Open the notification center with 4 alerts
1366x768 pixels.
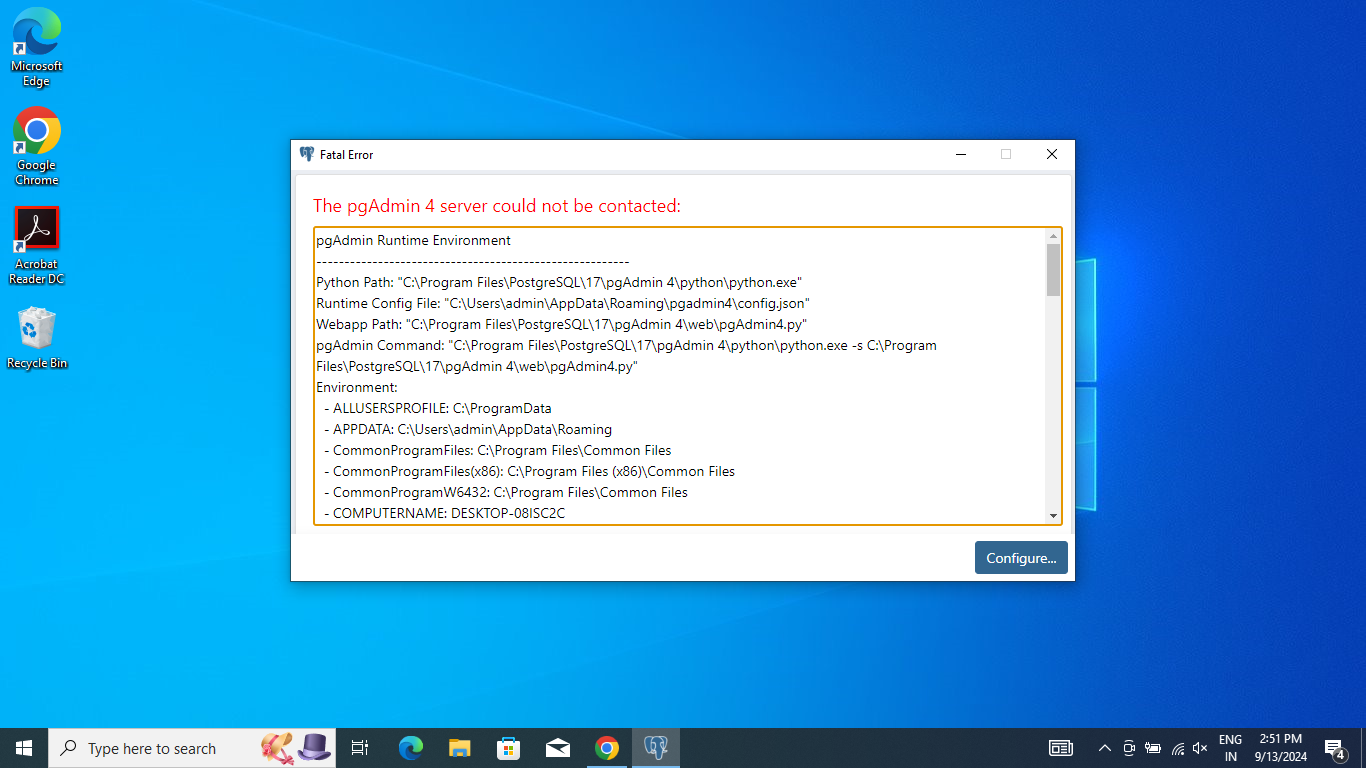click(1334, 748)
